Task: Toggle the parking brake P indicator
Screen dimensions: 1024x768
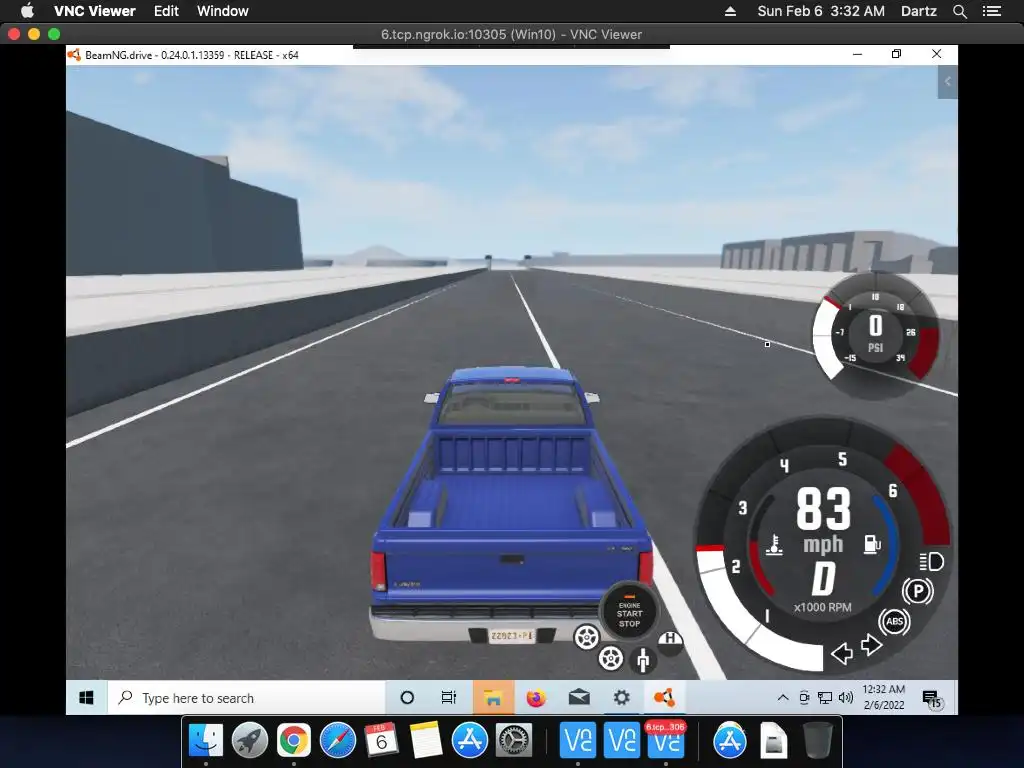Action: [x=918, y=592]
